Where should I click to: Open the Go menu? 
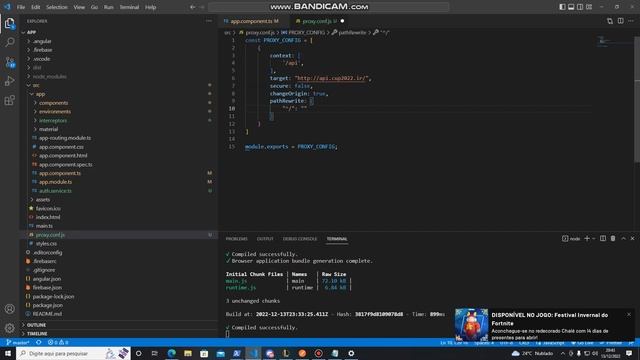pyautogui.click(x=94, y=7)
